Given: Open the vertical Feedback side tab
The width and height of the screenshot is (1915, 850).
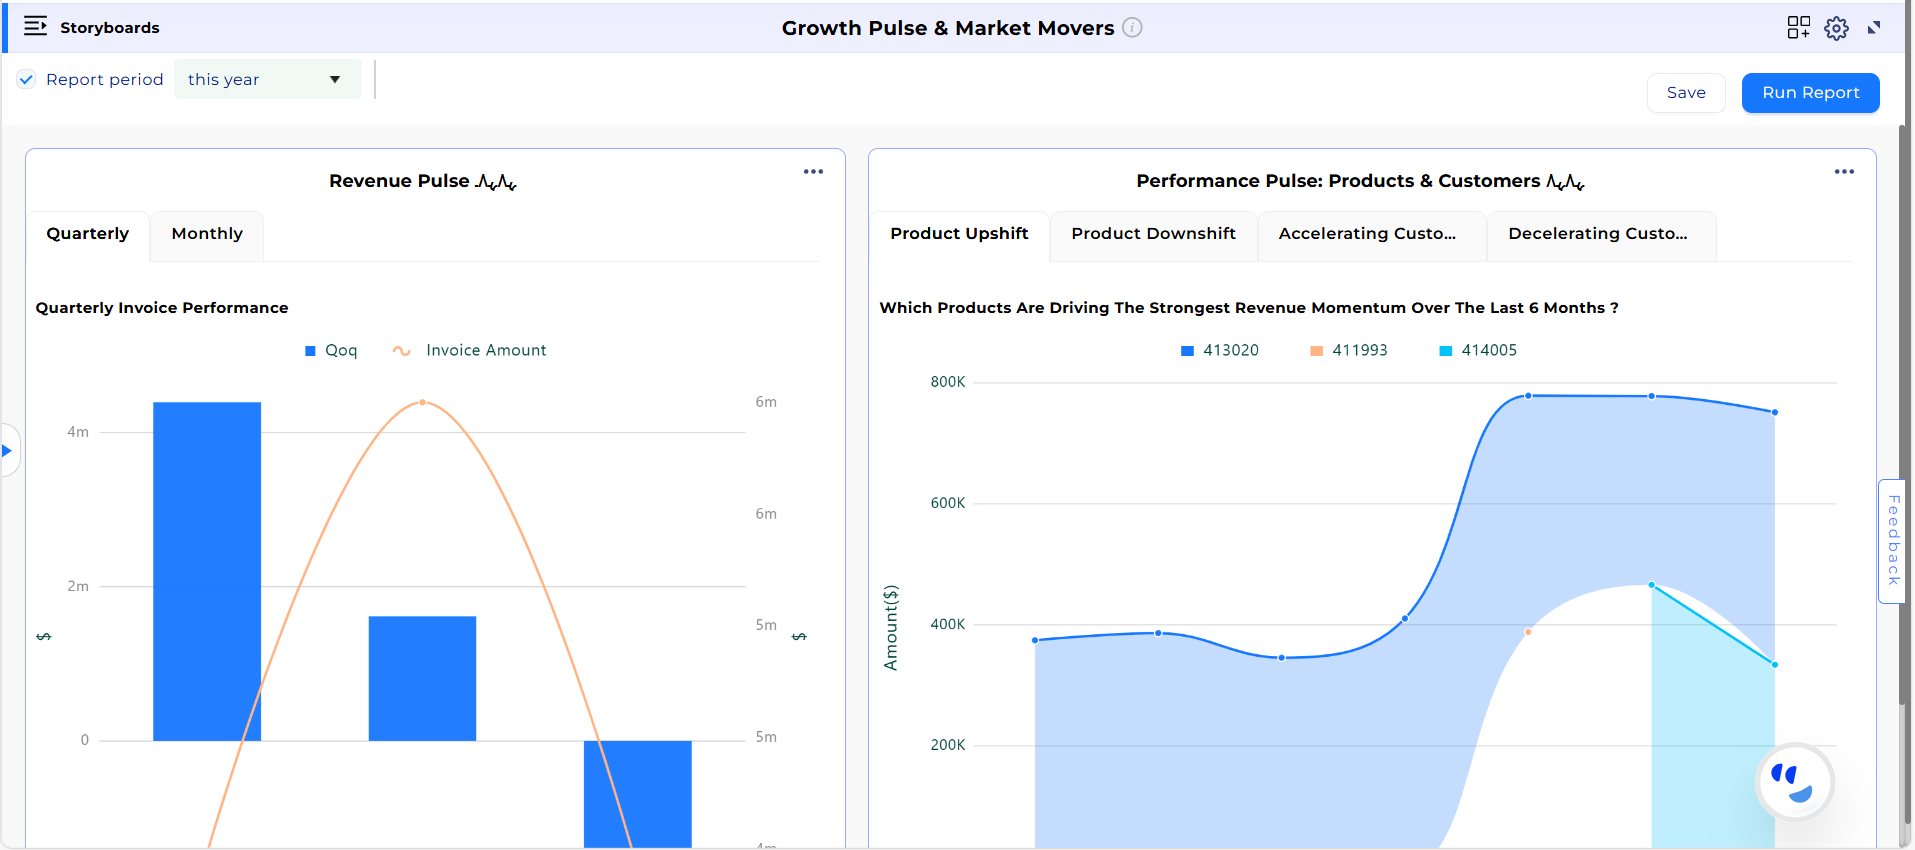Looking at the screenshot, I should (1892, 541).
